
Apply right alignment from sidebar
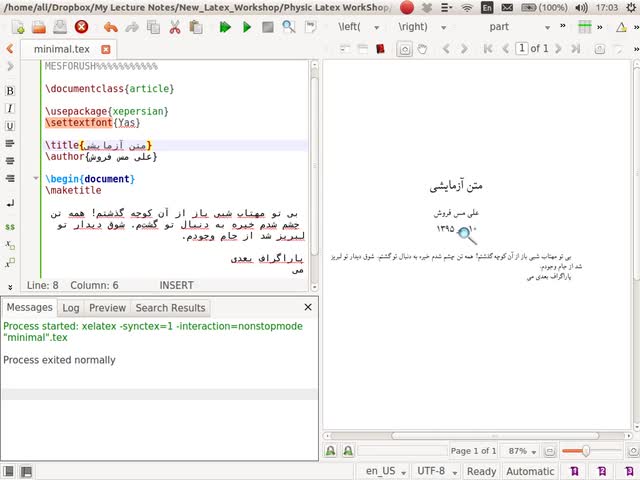(10, 178)
